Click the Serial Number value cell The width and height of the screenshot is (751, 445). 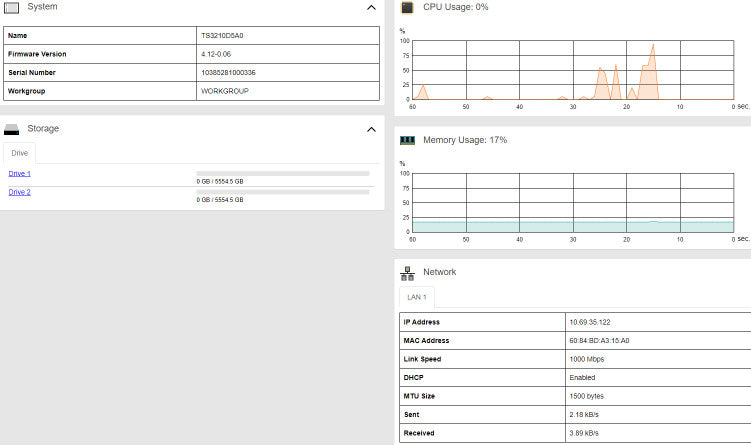[x=288, y=72]
